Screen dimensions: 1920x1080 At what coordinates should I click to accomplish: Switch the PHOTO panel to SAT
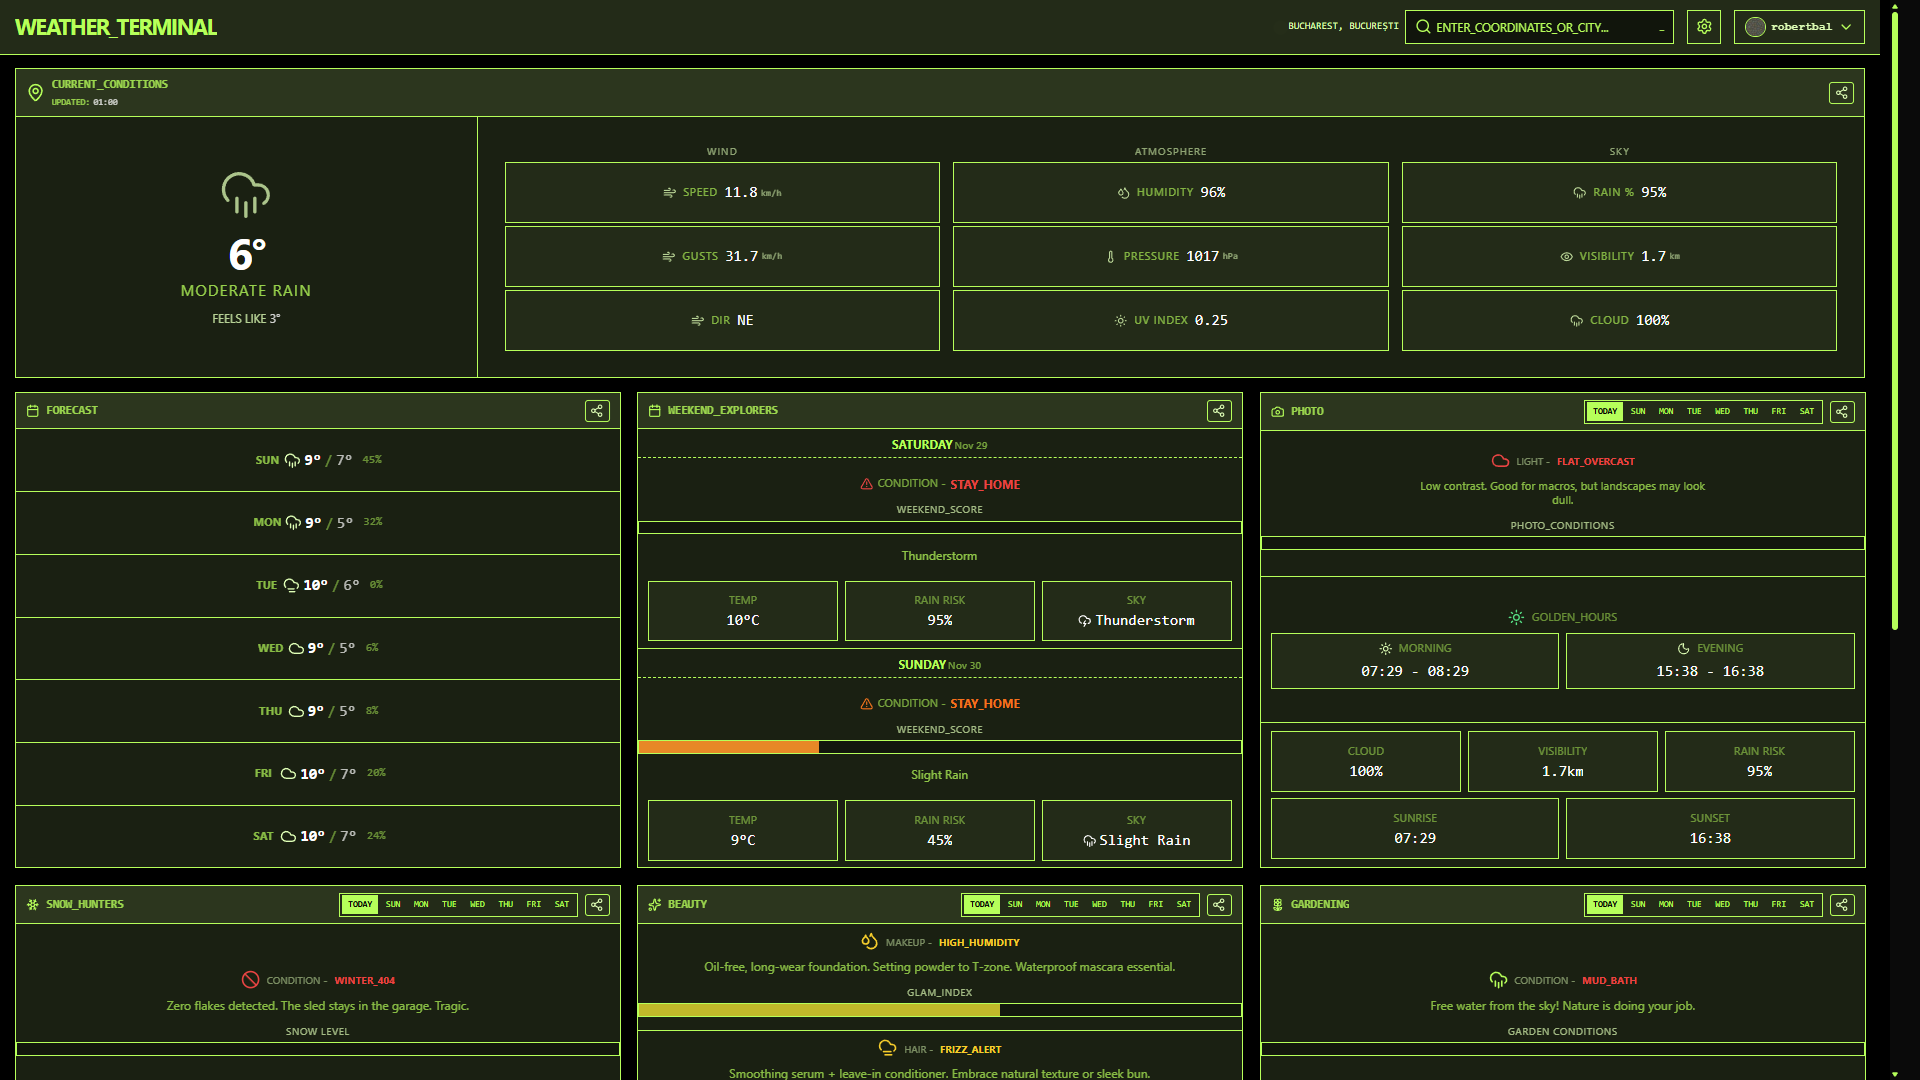pos(1807,411)
